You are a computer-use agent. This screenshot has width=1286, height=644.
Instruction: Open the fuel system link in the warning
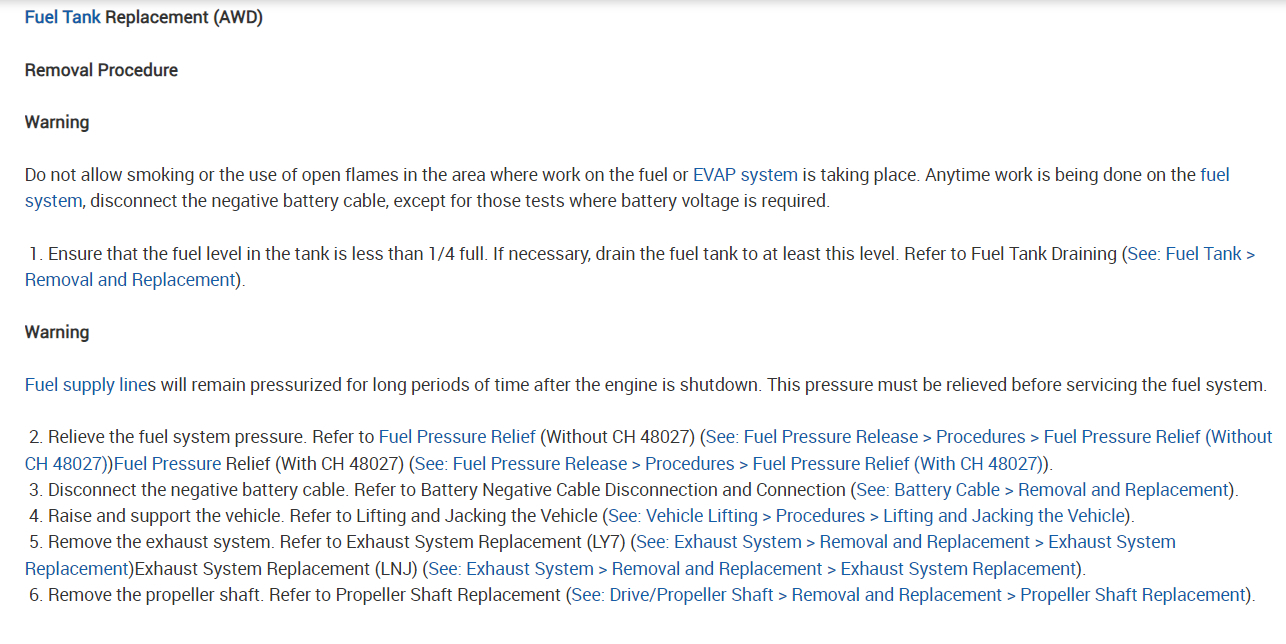tap(1214, 175)
